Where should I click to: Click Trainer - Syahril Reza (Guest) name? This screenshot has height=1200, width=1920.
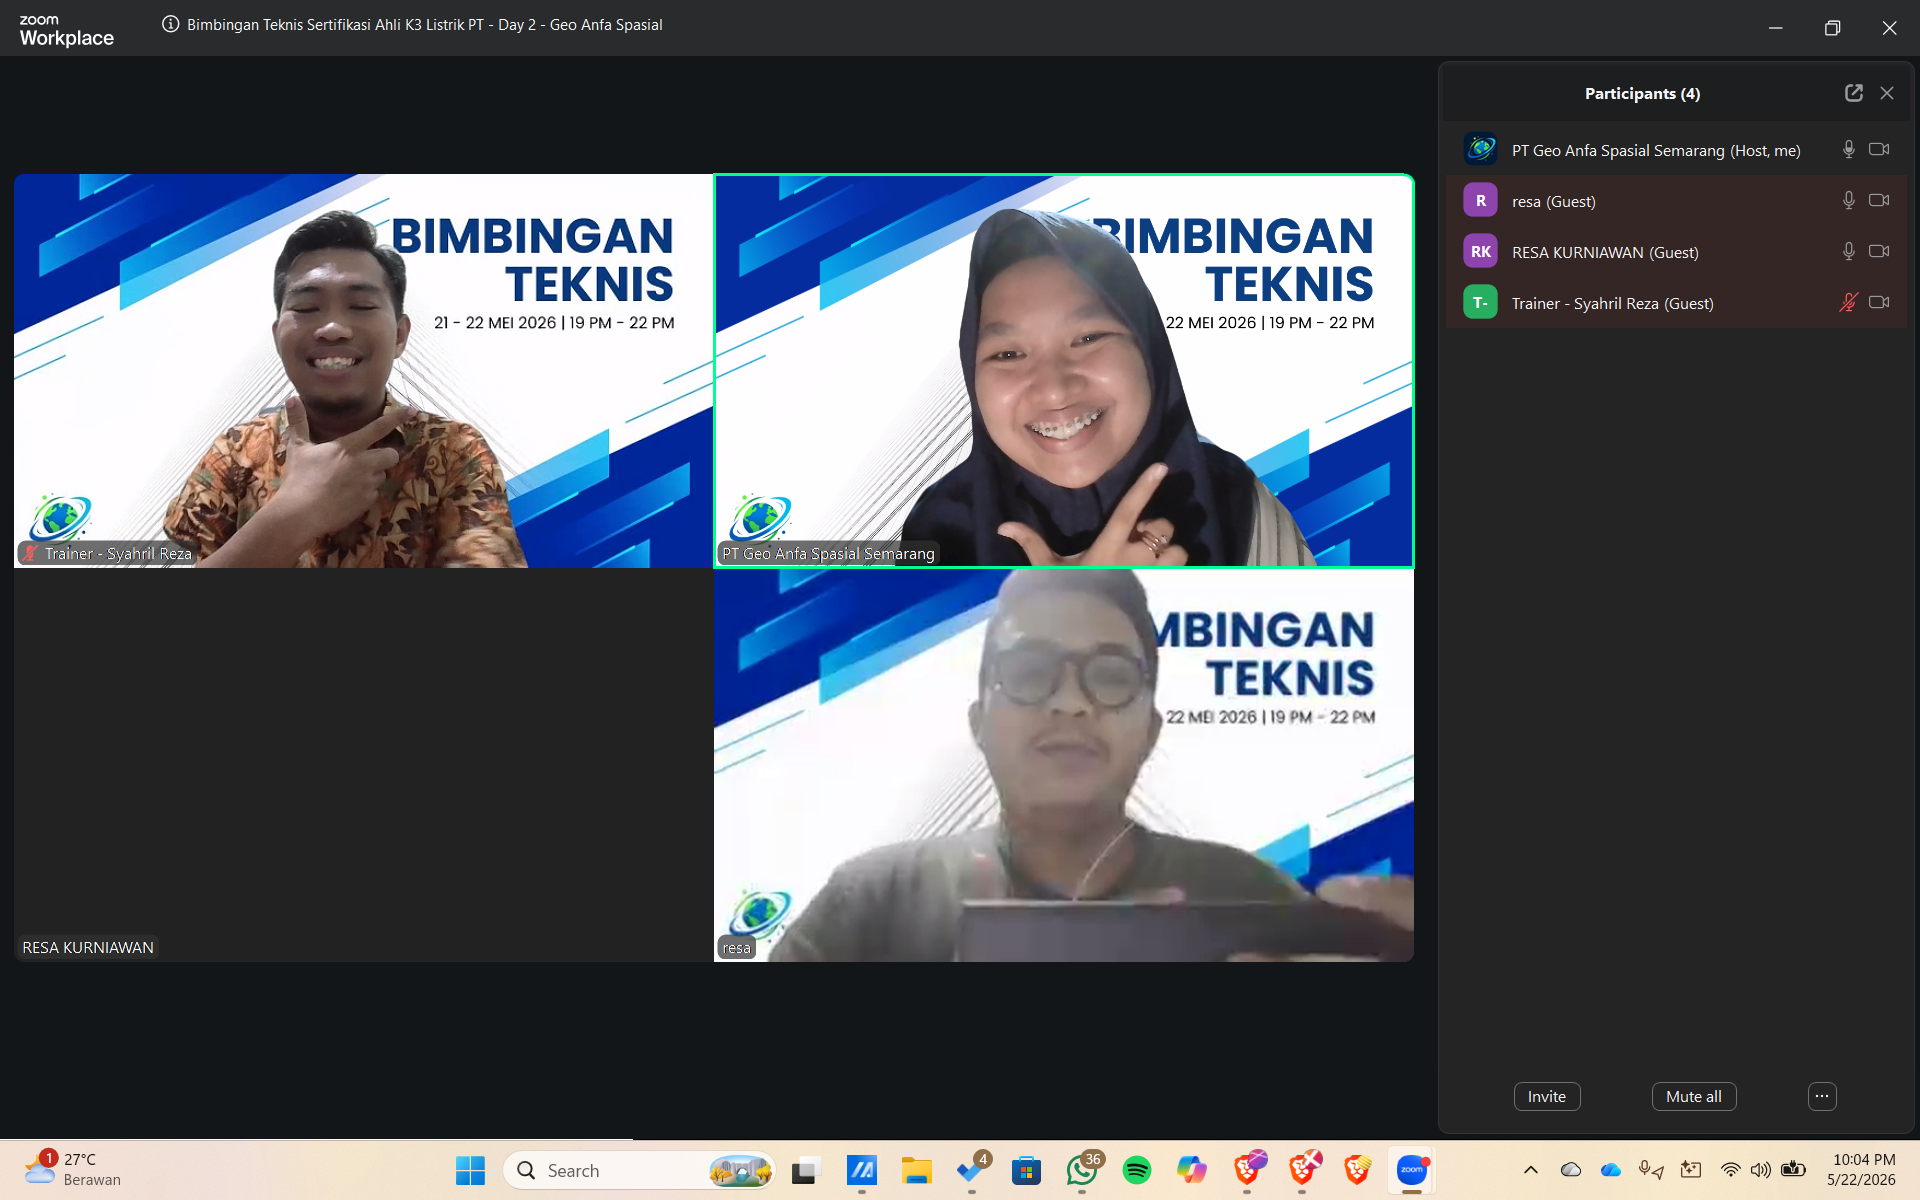pyautogui.click(x=1612, y=303)
